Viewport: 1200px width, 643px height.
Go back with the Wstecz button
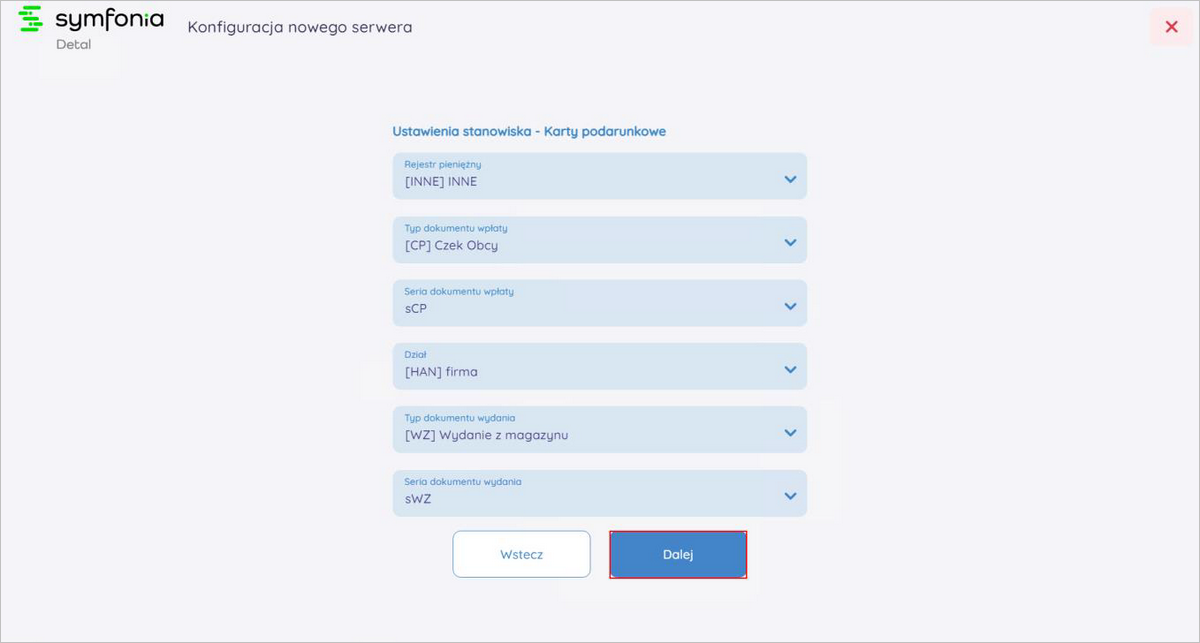pyautogui.click(x=522, y=554)
